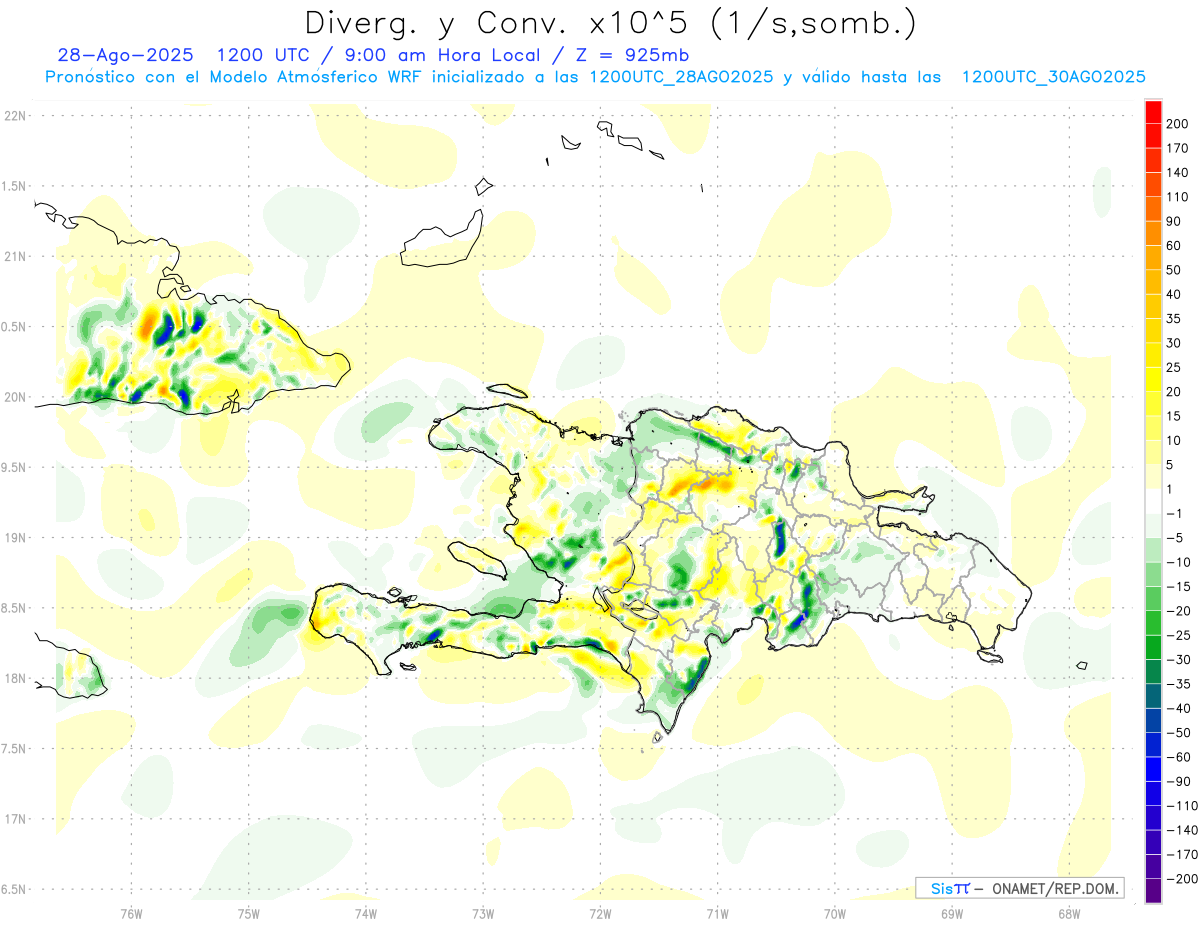Click the 9.5N latitude label
Image resolution: width=1200 pixels, height=927 pixels.
click(15, 467)
